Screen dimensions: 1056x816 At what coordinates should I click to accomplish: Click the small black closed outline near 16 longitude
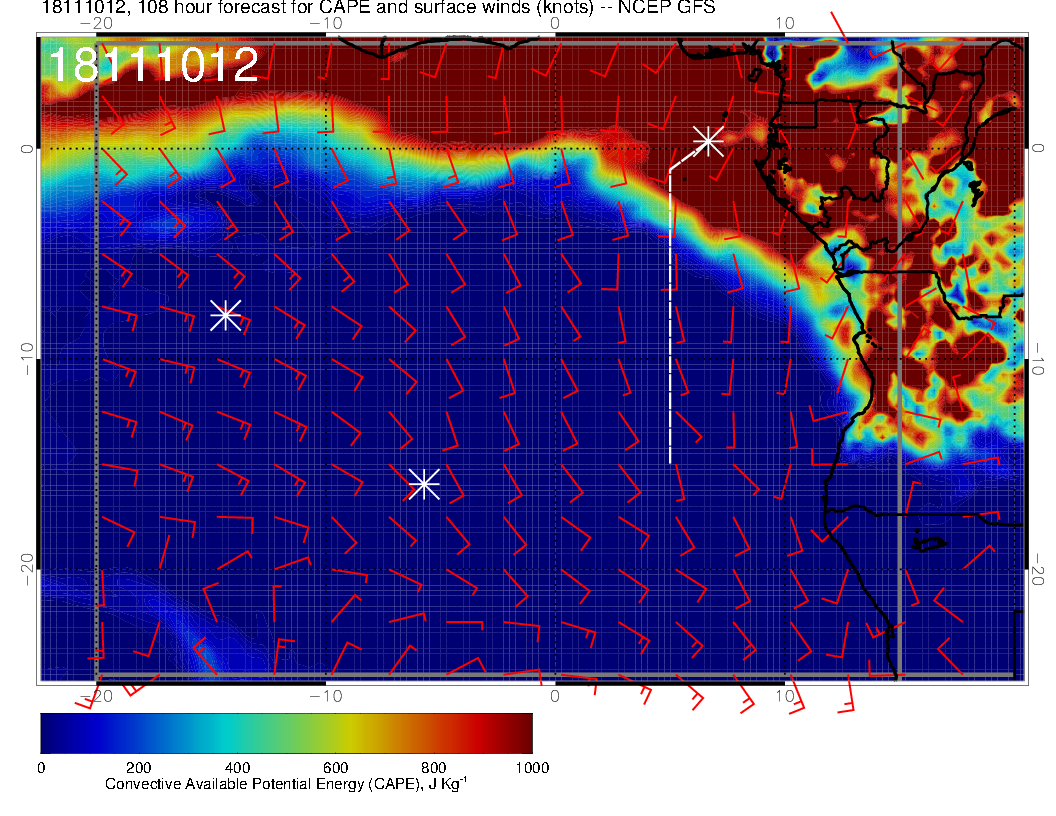pos(929,543)
